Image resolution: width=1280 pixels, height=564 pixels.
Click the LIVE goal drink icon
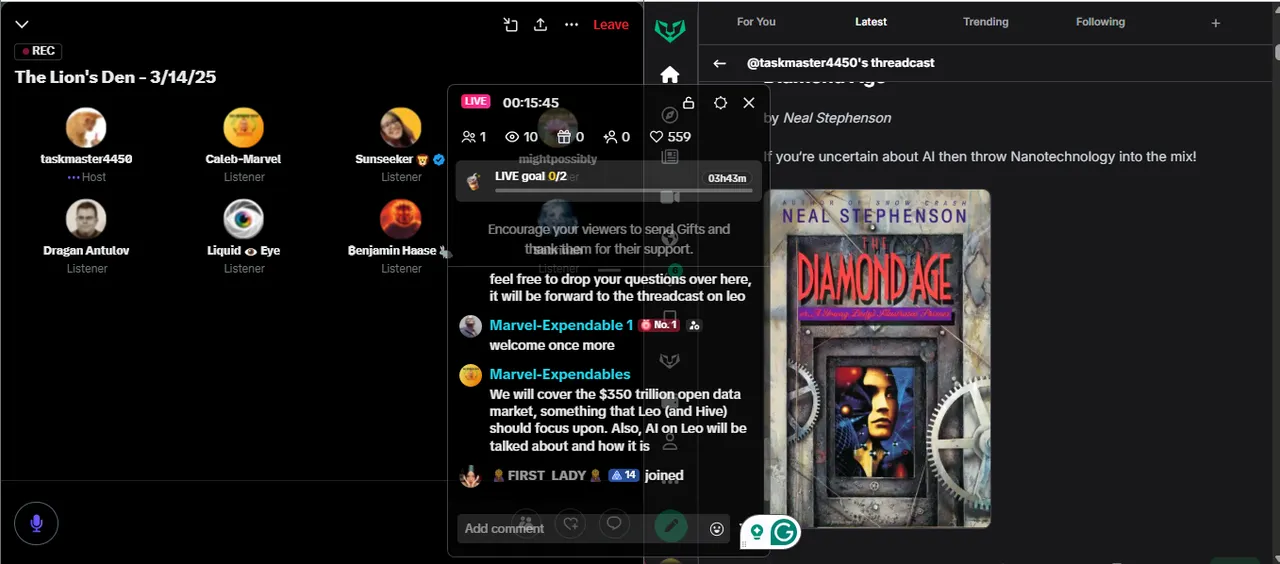click(x=475, y=181)
